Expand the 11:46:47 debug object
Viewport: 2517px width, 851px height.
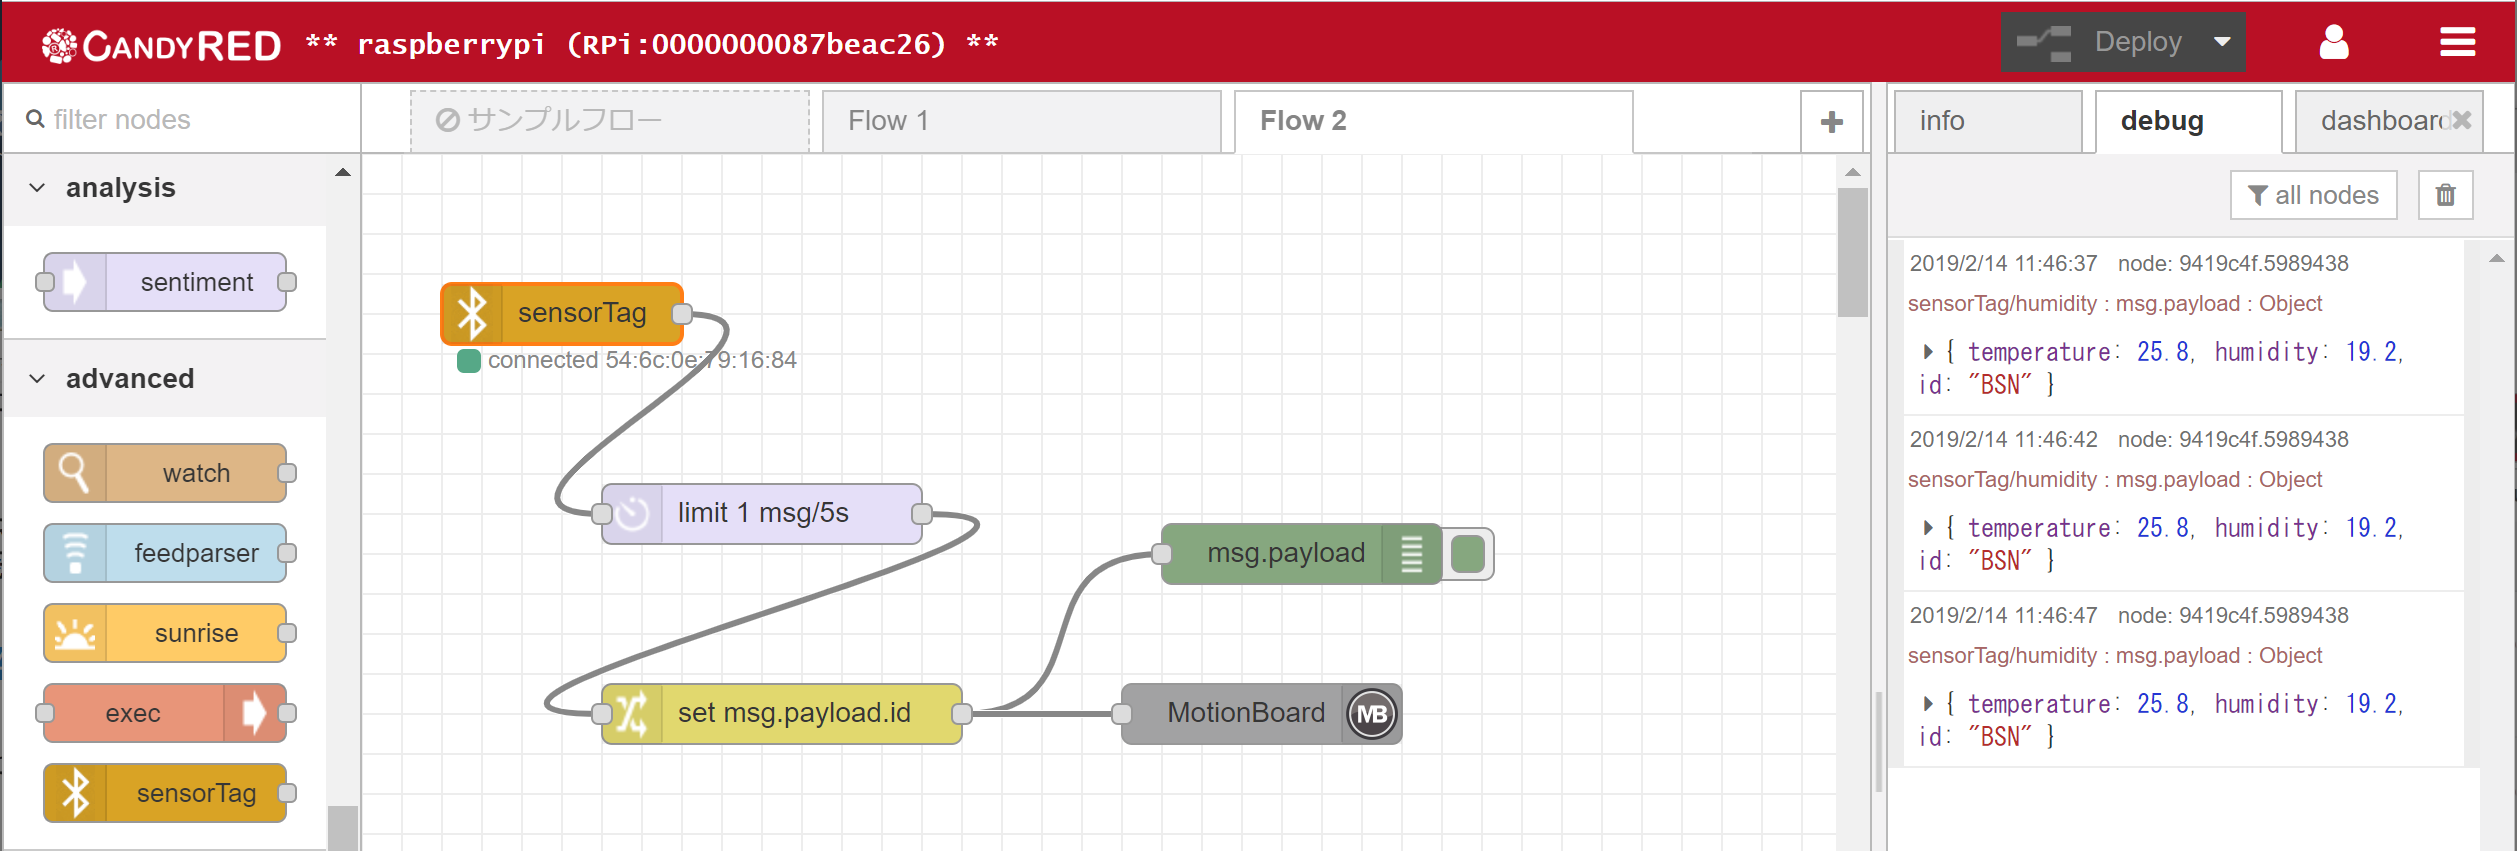tap(1927, 704)
